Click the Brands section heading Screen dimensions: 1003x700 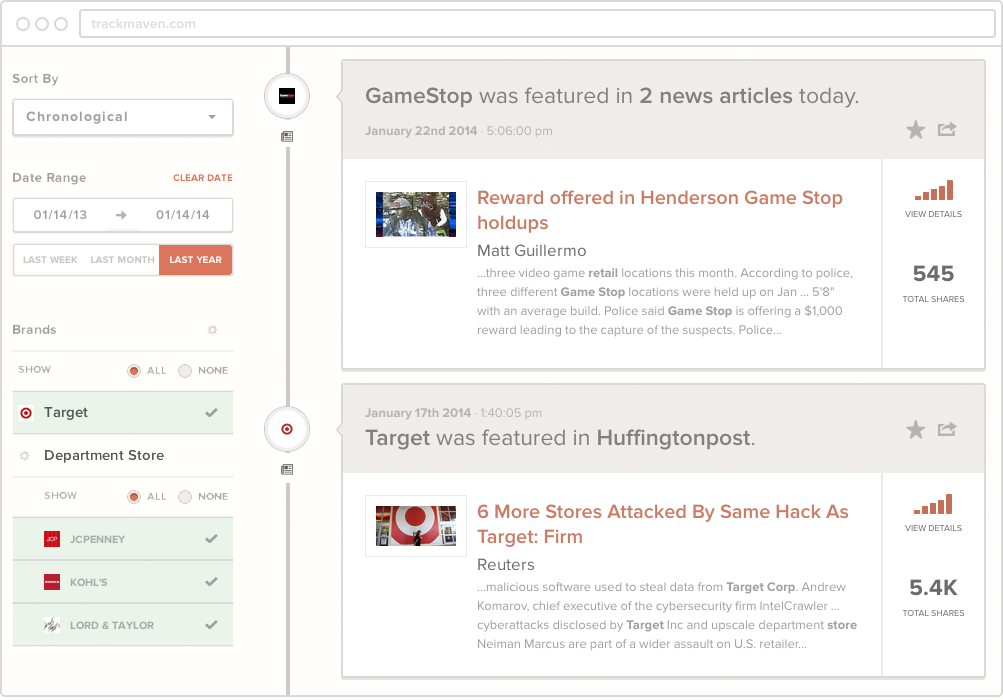click(x=35, y=330)
